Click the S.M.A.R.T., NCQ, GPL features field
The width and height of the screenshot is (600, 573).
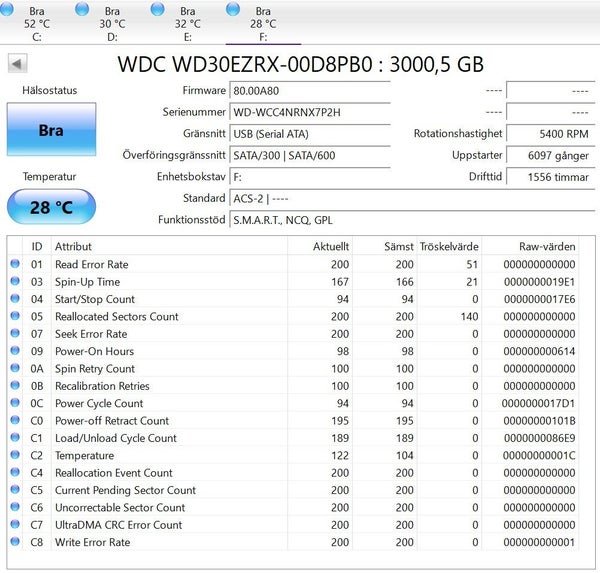click(x=412, y=220)
